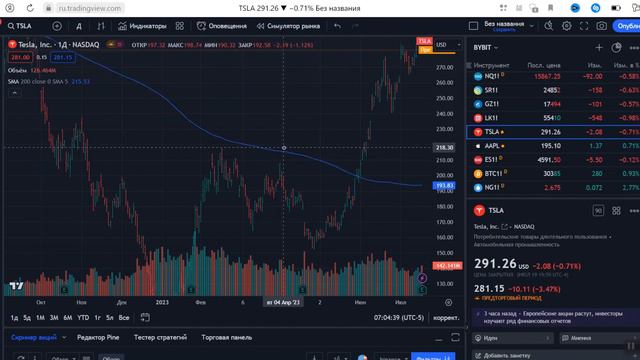This screenshot has height=360, width=640.
Task: Toggle fullscreen mode icon
Action: point(584,26)
